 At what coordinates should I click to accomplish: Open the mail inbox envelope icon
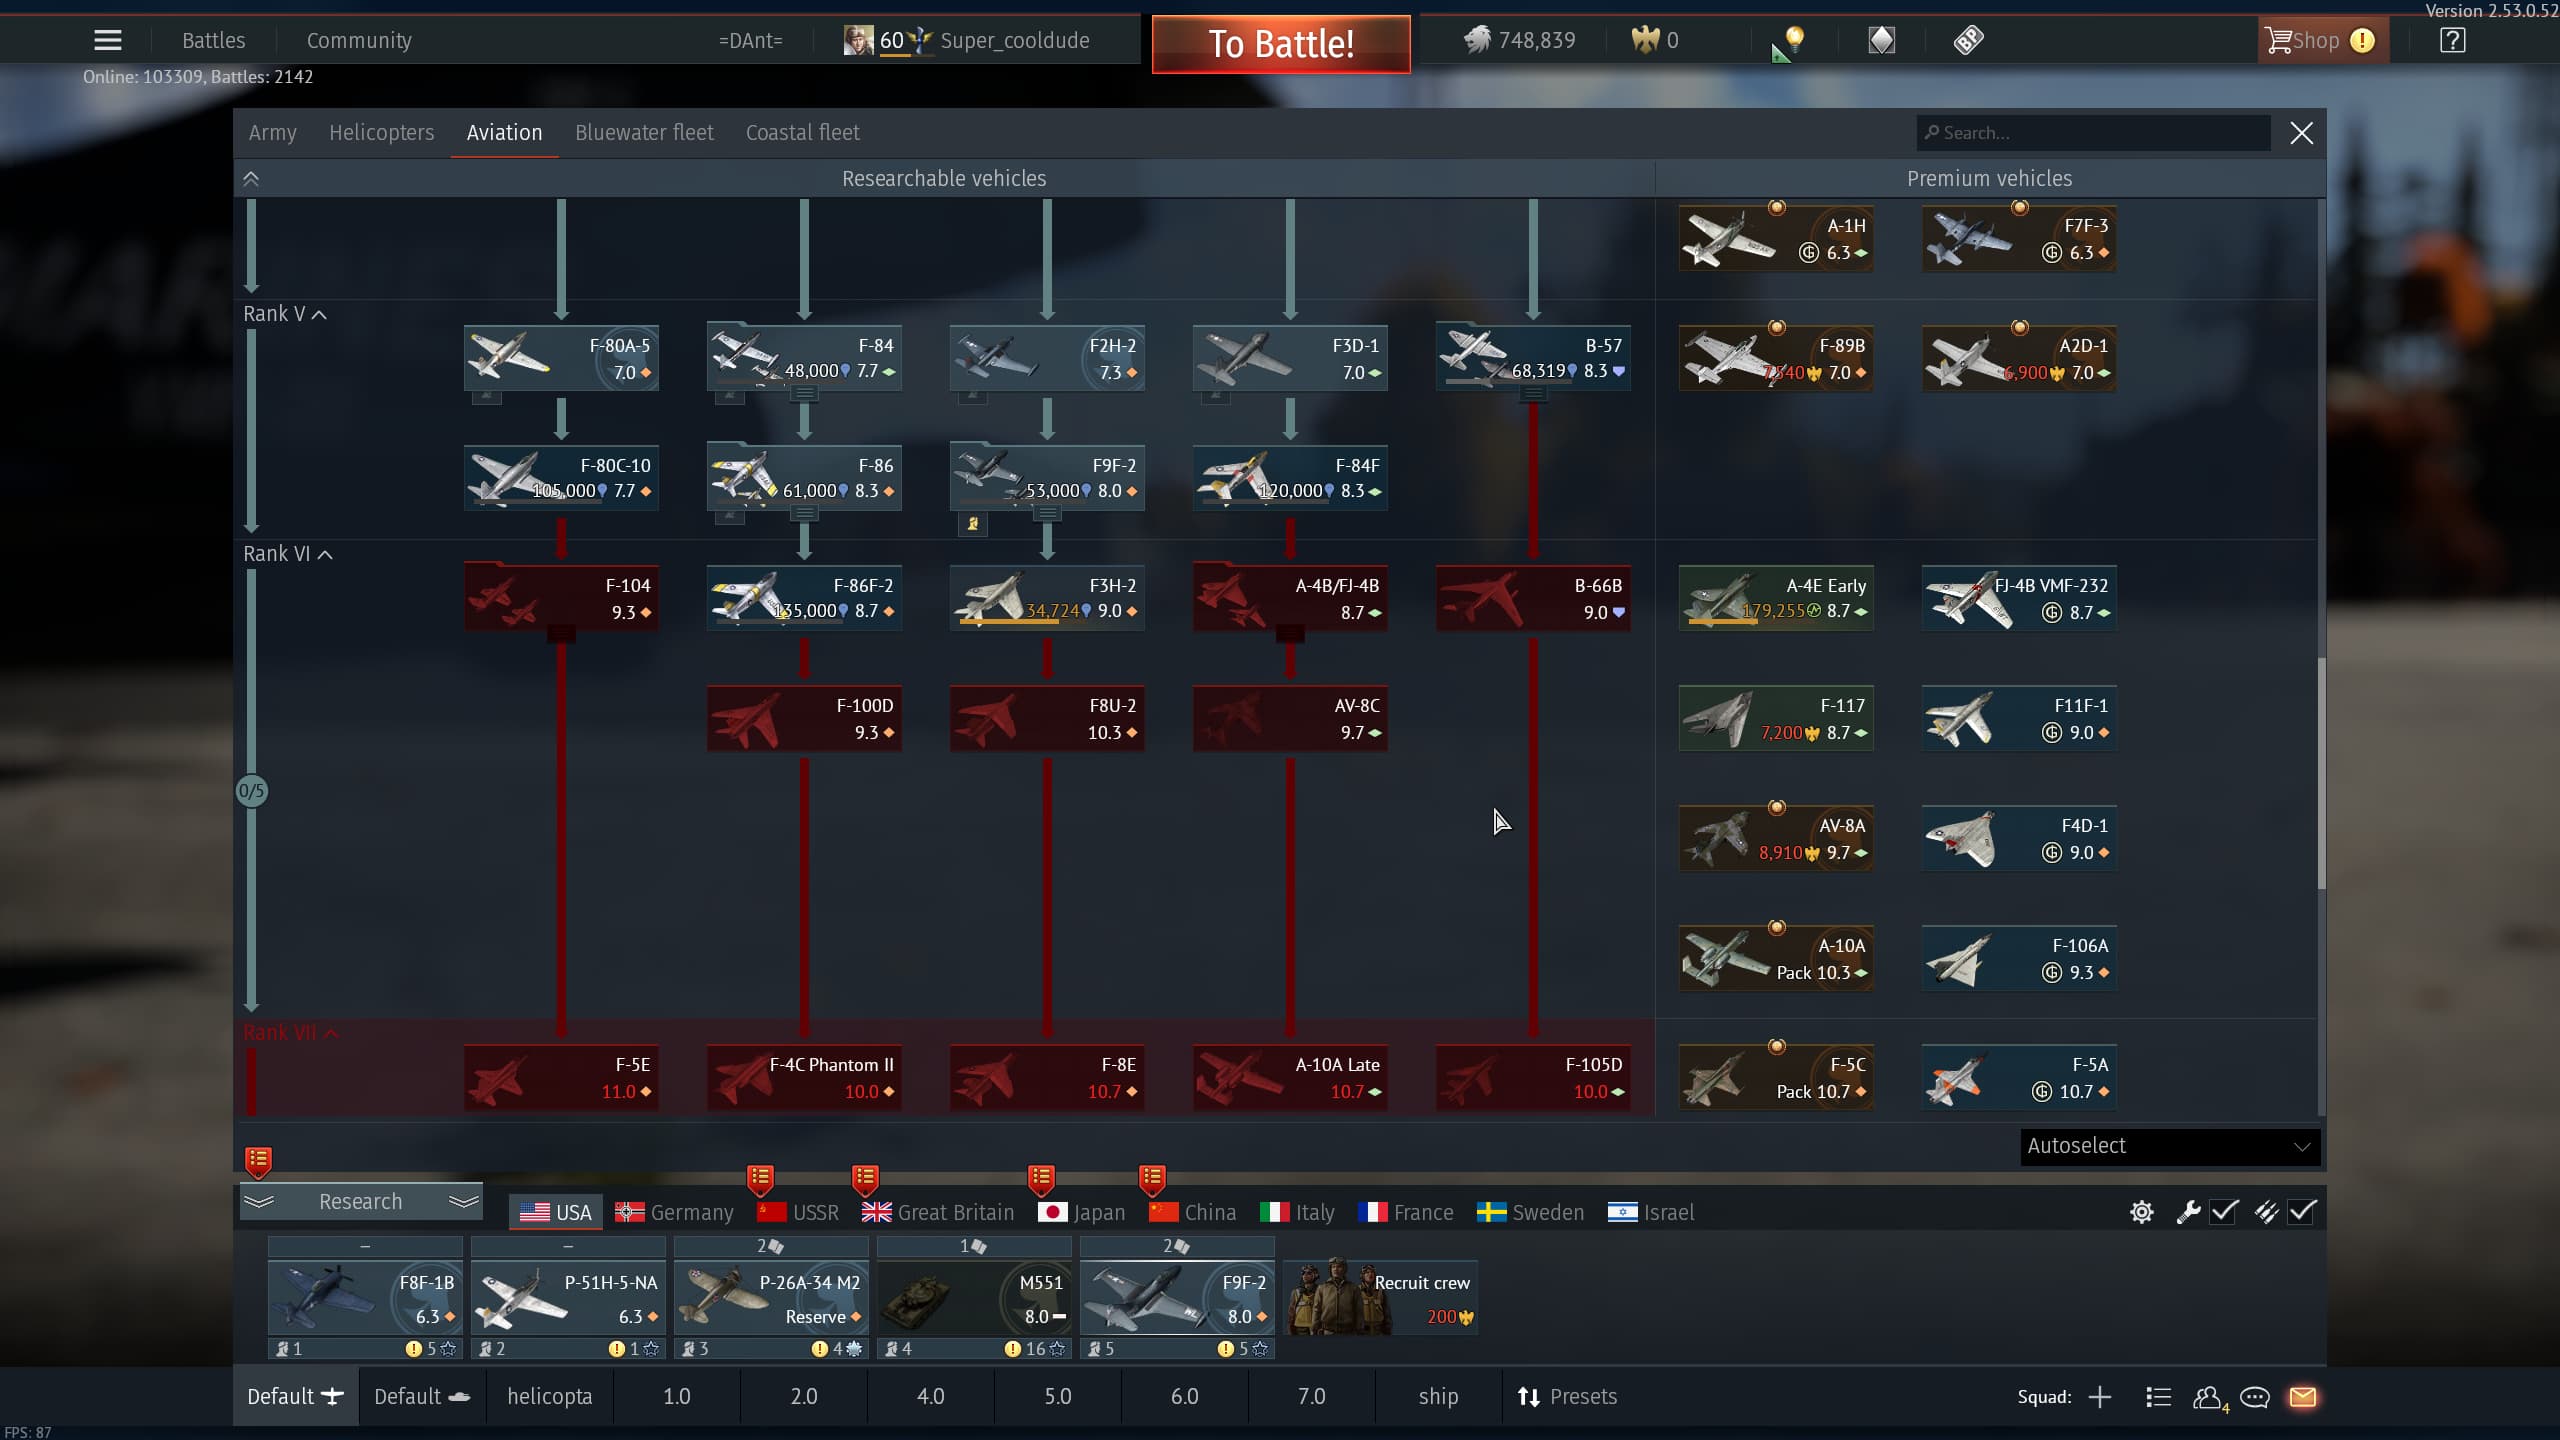click(x=2302, y=1397)
